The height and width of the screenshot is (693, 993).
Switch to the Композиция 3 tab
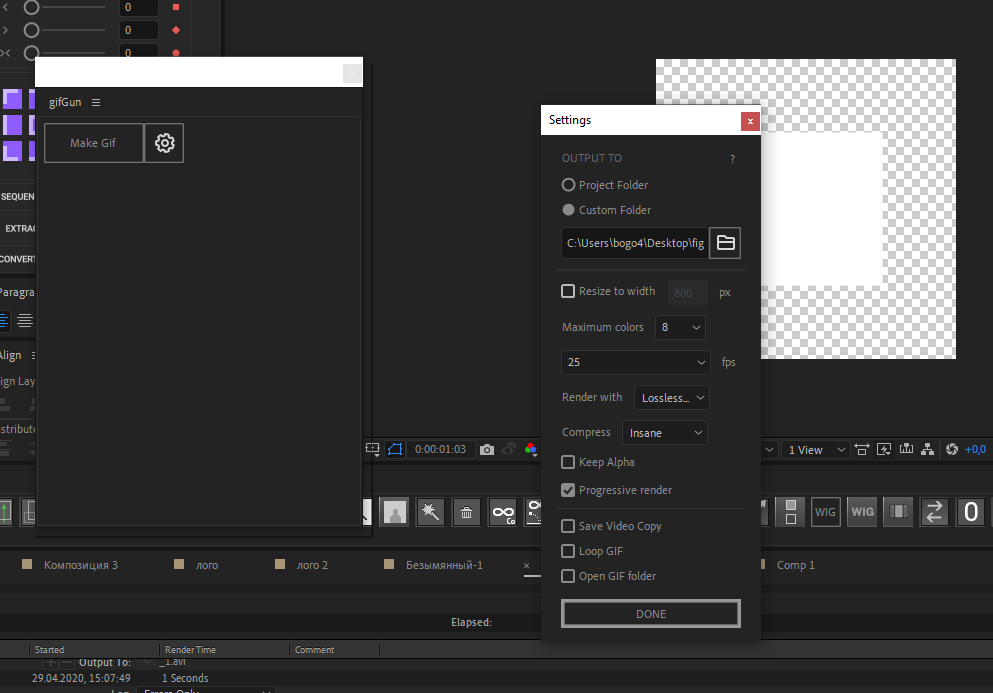pyautogui.click(x=80, y=565)
